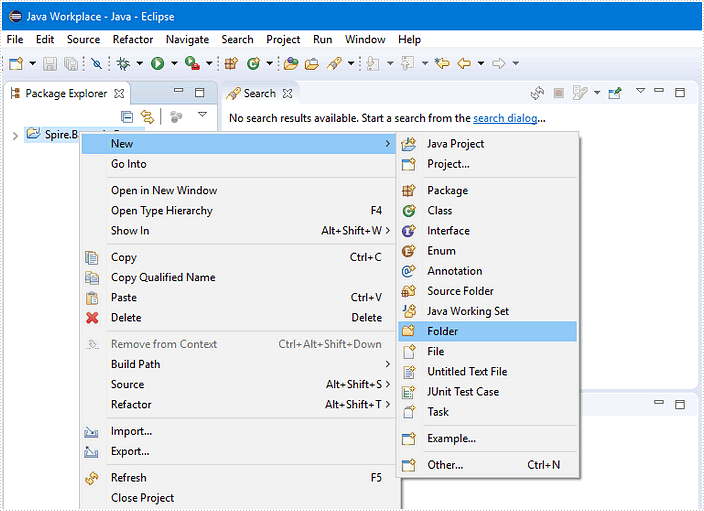Click the New Java Class toolbar icon
This screenshot has width=704, height=511.
(253, 64)
